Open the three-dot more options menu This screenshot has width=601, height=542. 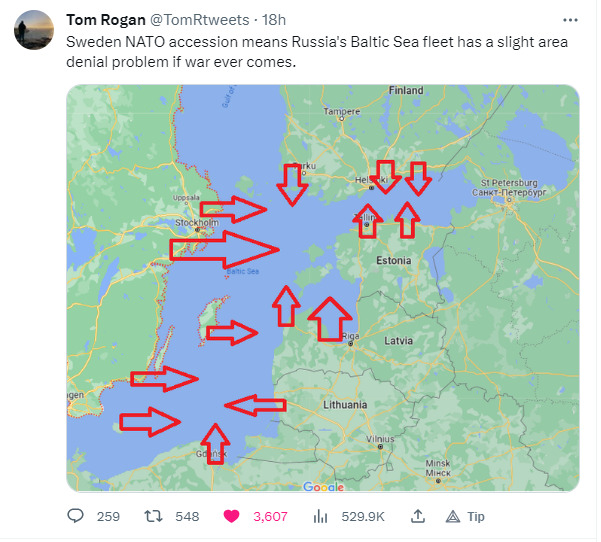click(570, 20)
